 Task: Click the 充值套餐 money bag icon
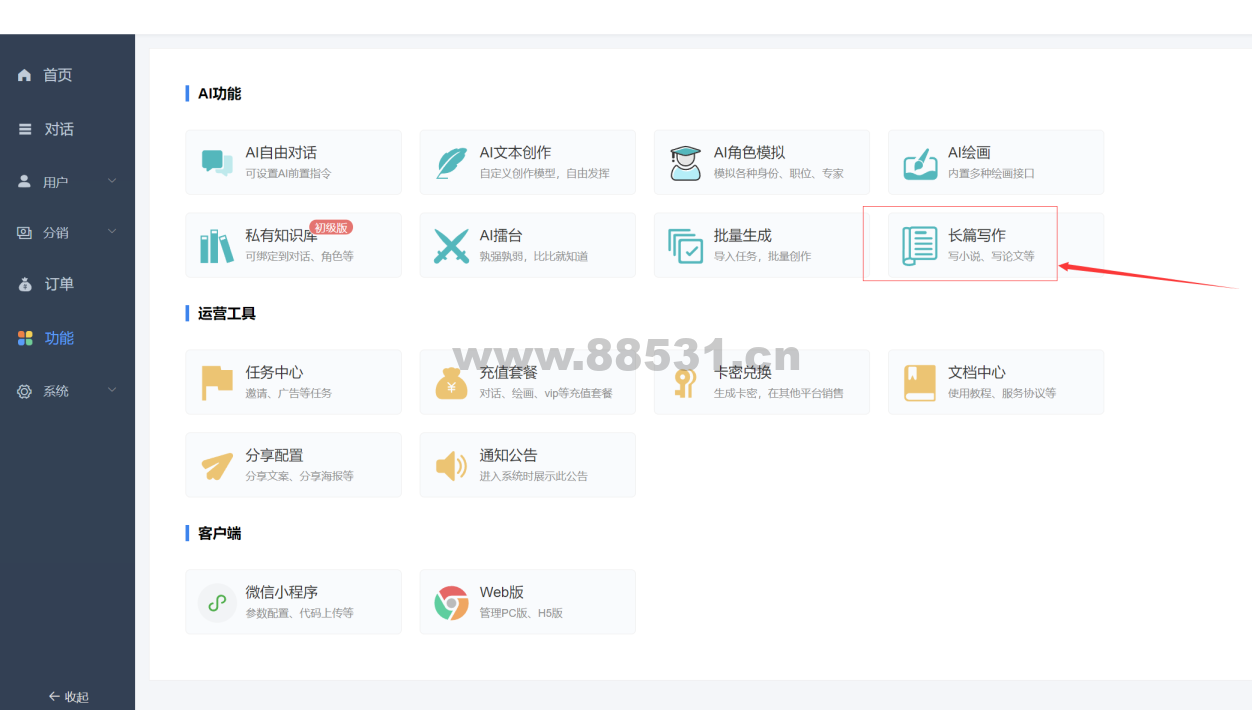click(x=451, y=383)
